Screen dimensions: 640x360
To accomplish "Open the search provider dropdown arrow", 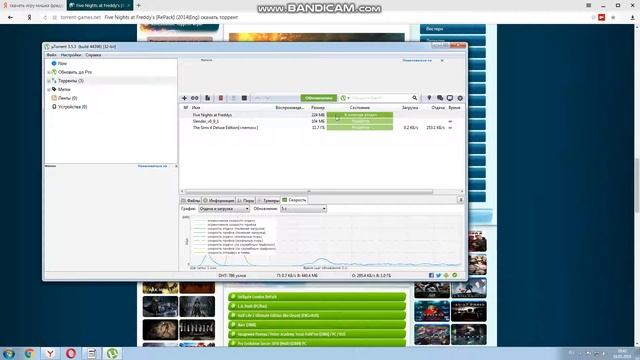I will tap(348, 98).
